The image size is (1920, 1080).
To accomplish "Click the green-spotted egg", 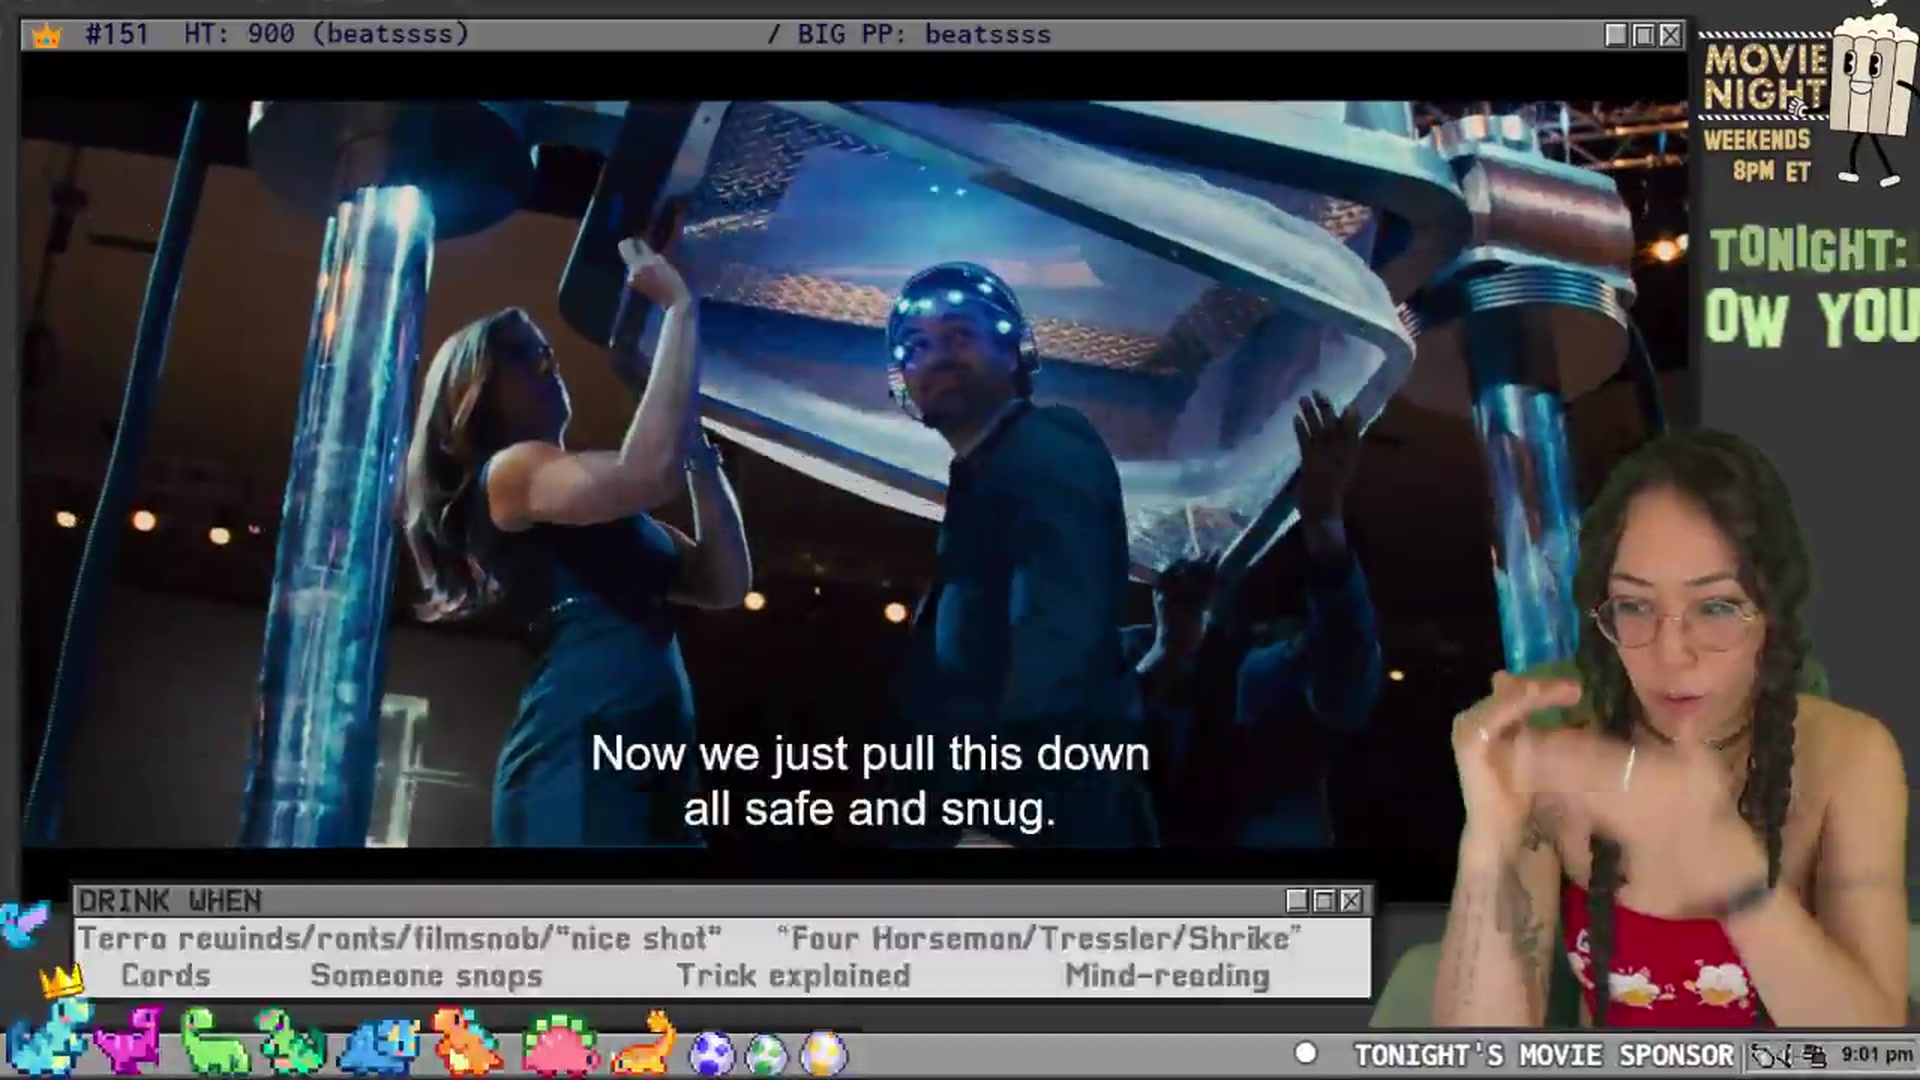I will click(766, 1054).
